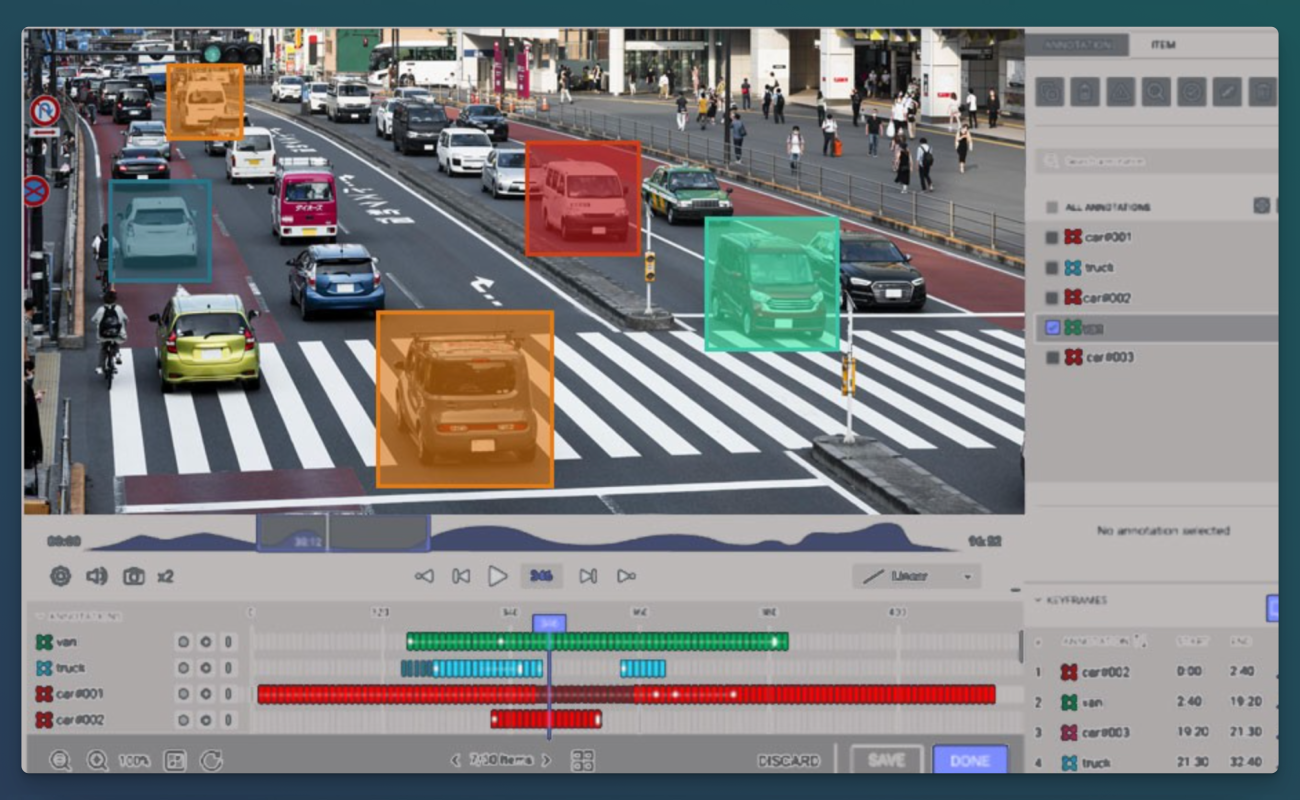Zoom out the timeline
Viewport: 1300px width, 800px height.
(60, 760)
